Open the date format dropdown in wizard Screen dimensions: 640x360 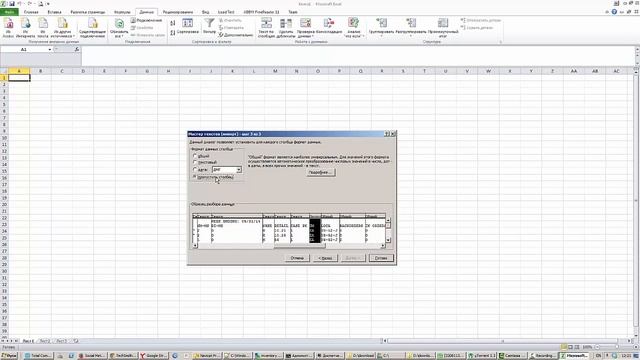[x=239, y=169]
